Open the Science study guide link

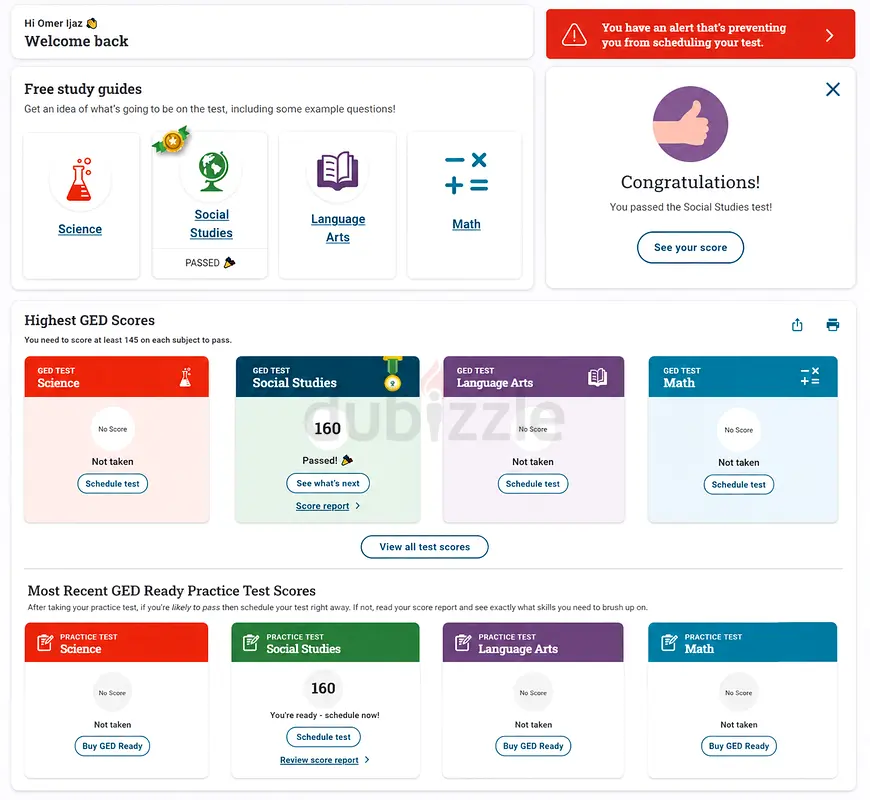[80, 229]
